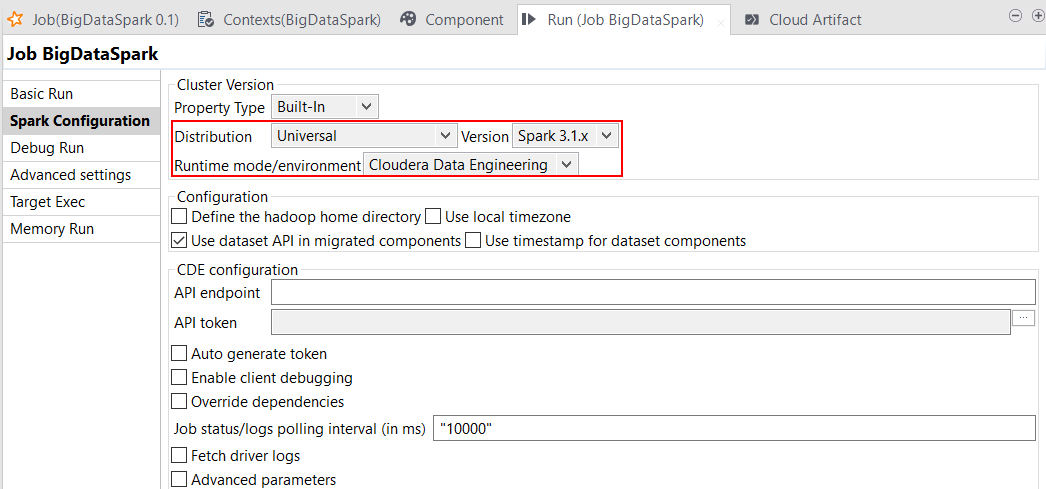The height and width of the screenshot is (489, 1046).
Task: Maximize the view panel with plus icon
Action: [x=1037, y=15]
